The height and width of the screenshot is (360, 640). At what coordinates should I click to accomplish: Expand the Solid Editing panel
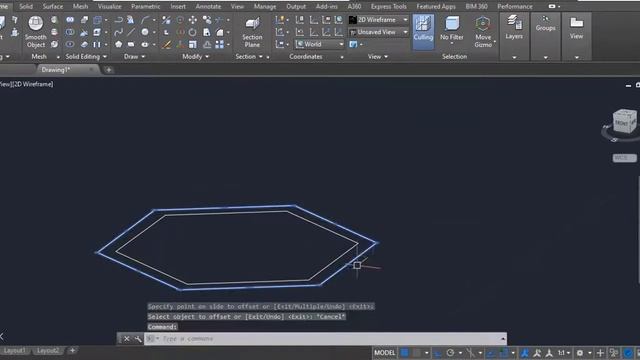tap(86, 57)
